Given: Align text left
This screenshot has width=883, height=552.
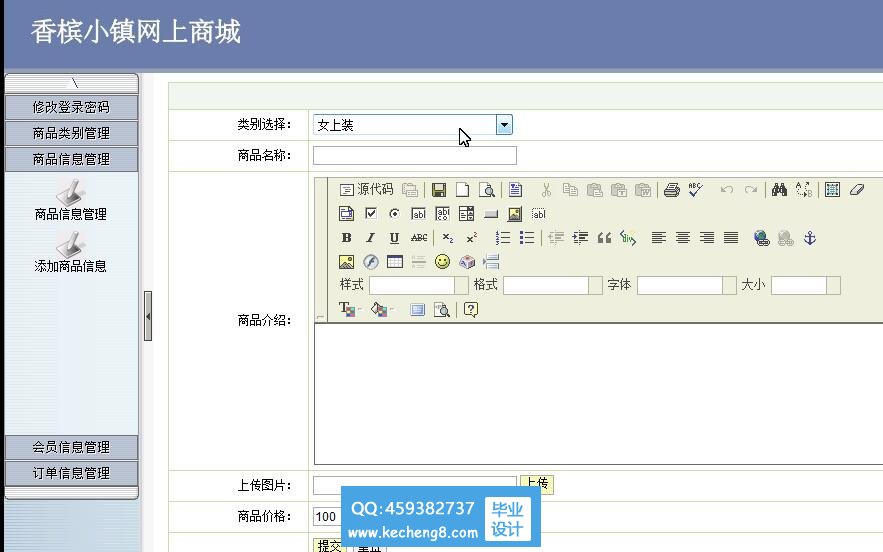Looking at the screenshot, I should coord(658,238).
